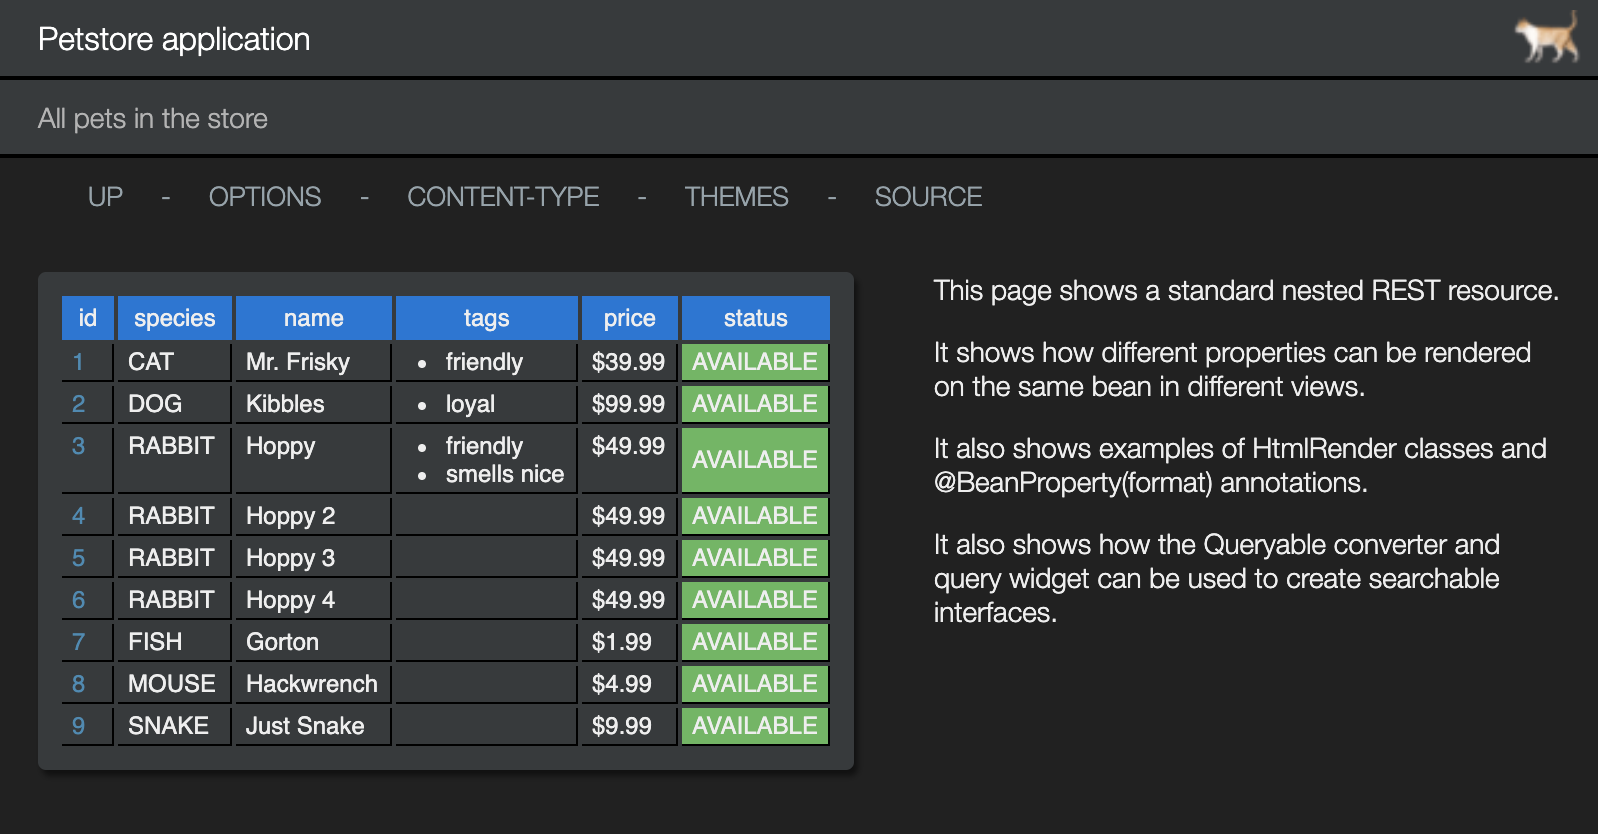
Task: Click the price column header
Action: 629,318
